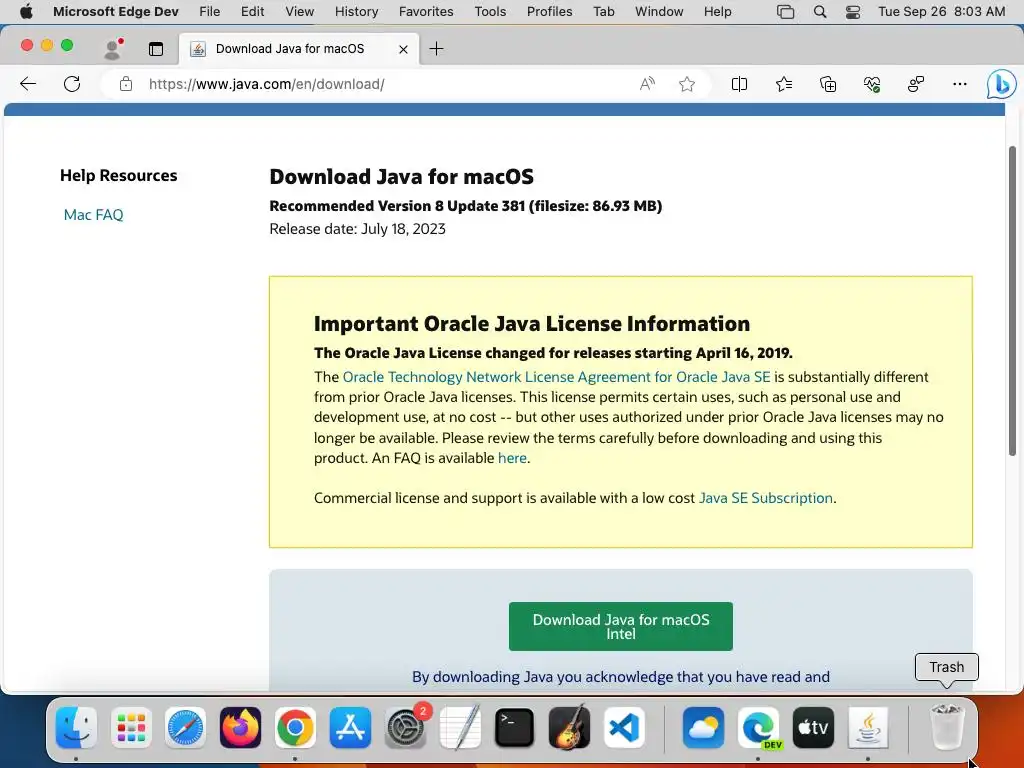Open the Microsoft Edge Dev app menu
1024x768 pixels.
pyautogui.click(x=116, y=11)
